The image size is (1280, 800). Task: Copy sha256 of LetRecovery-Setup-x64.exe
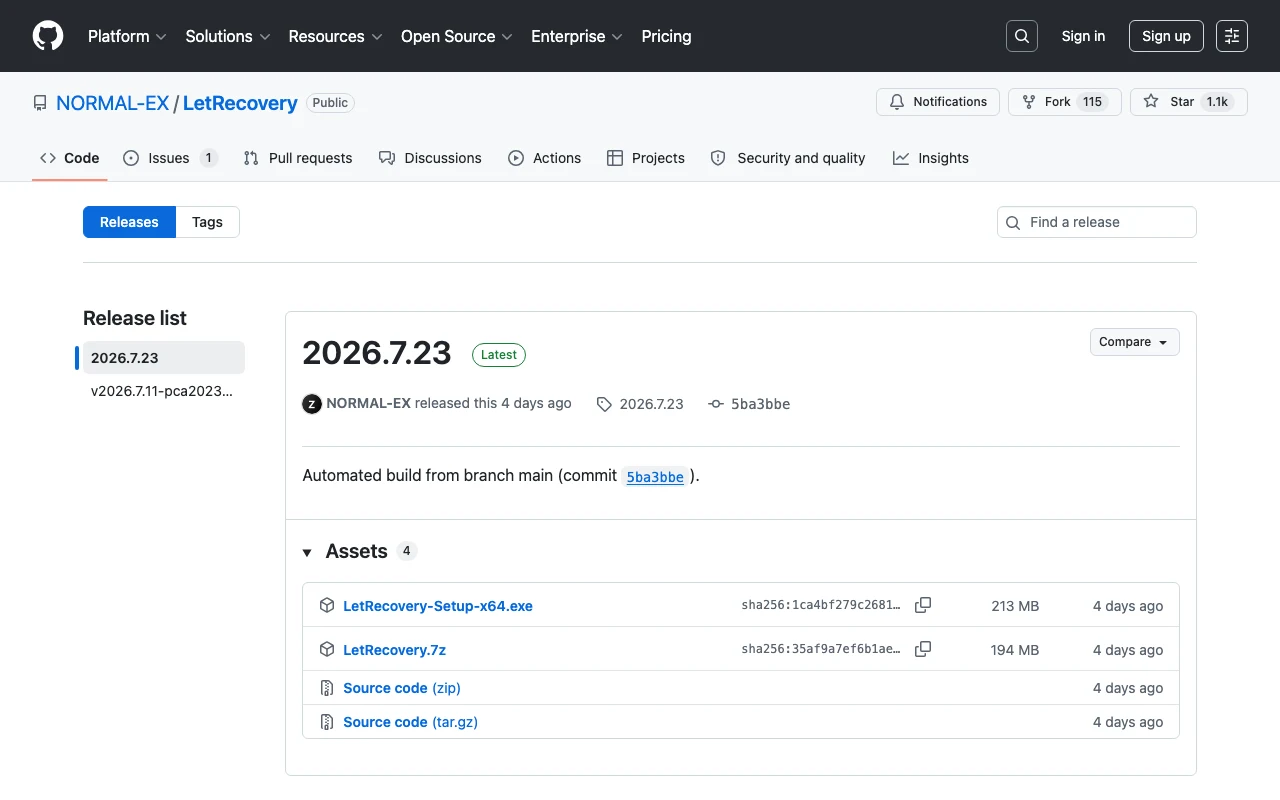[923, 605]
